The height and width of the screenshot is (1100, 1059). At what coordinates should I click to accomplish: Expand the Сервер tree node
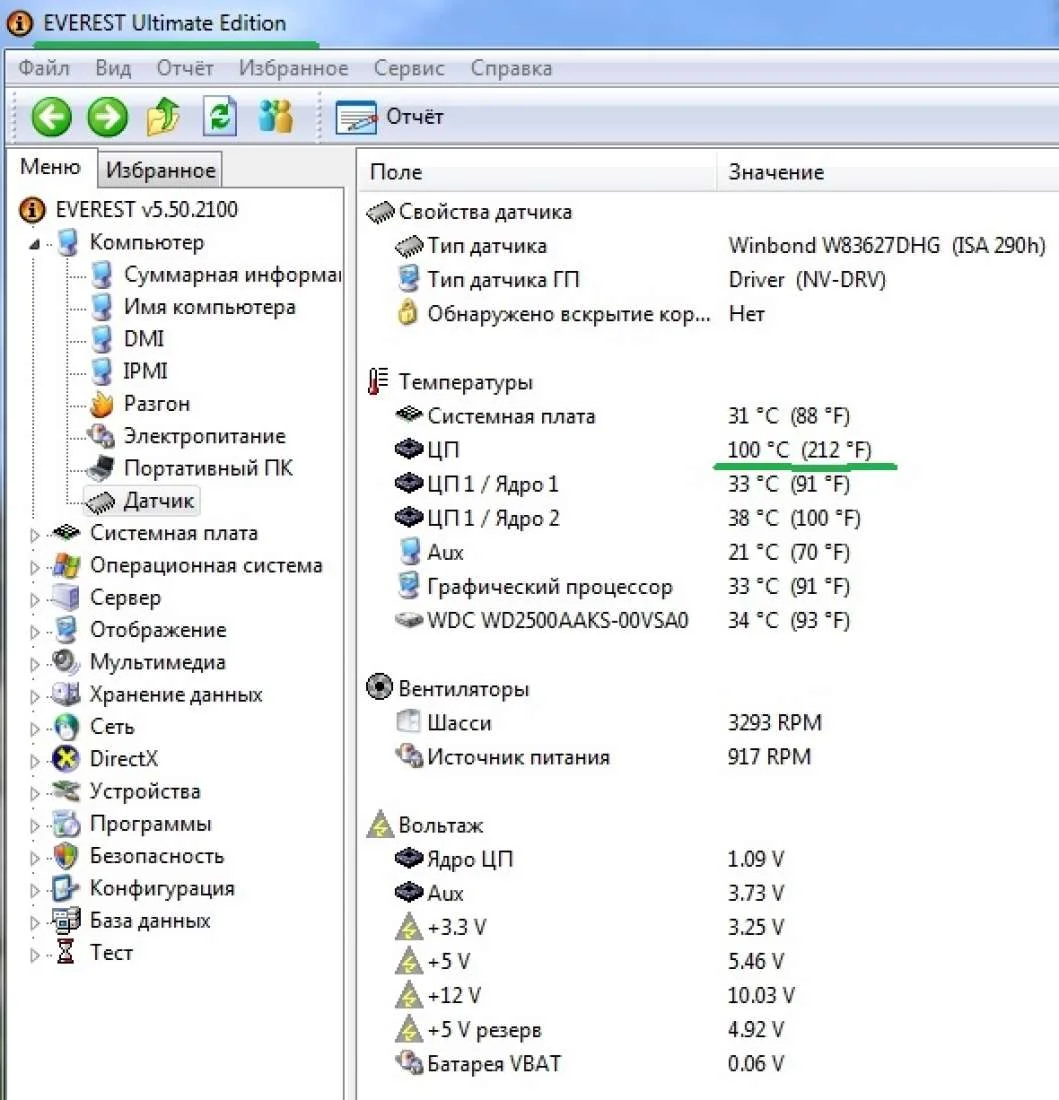34,600
